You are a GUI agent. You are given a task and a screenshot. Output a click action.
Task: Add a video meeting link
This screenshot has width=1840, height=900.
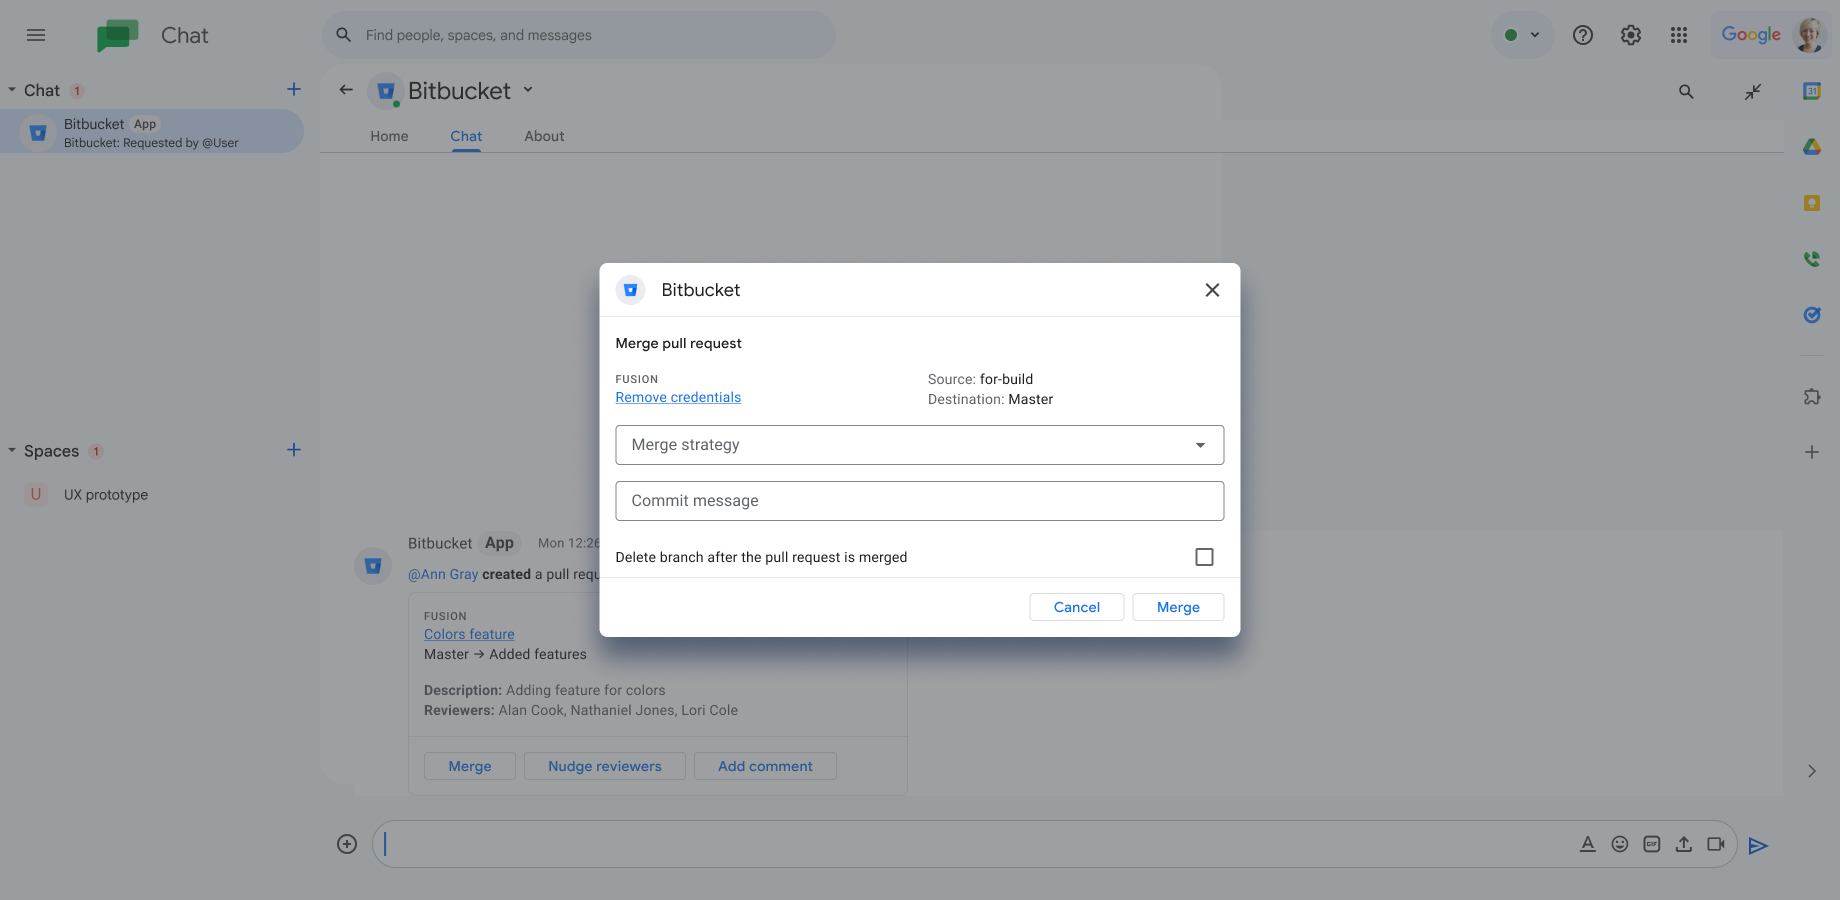pos(1716,844)
